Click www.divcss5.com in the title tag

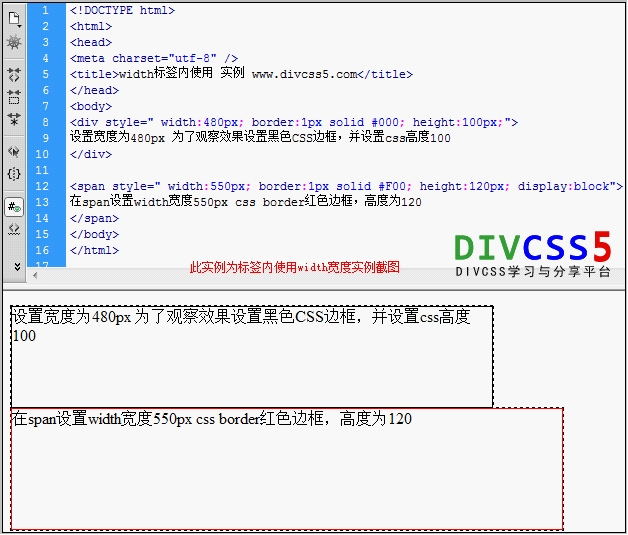point(304,74)
